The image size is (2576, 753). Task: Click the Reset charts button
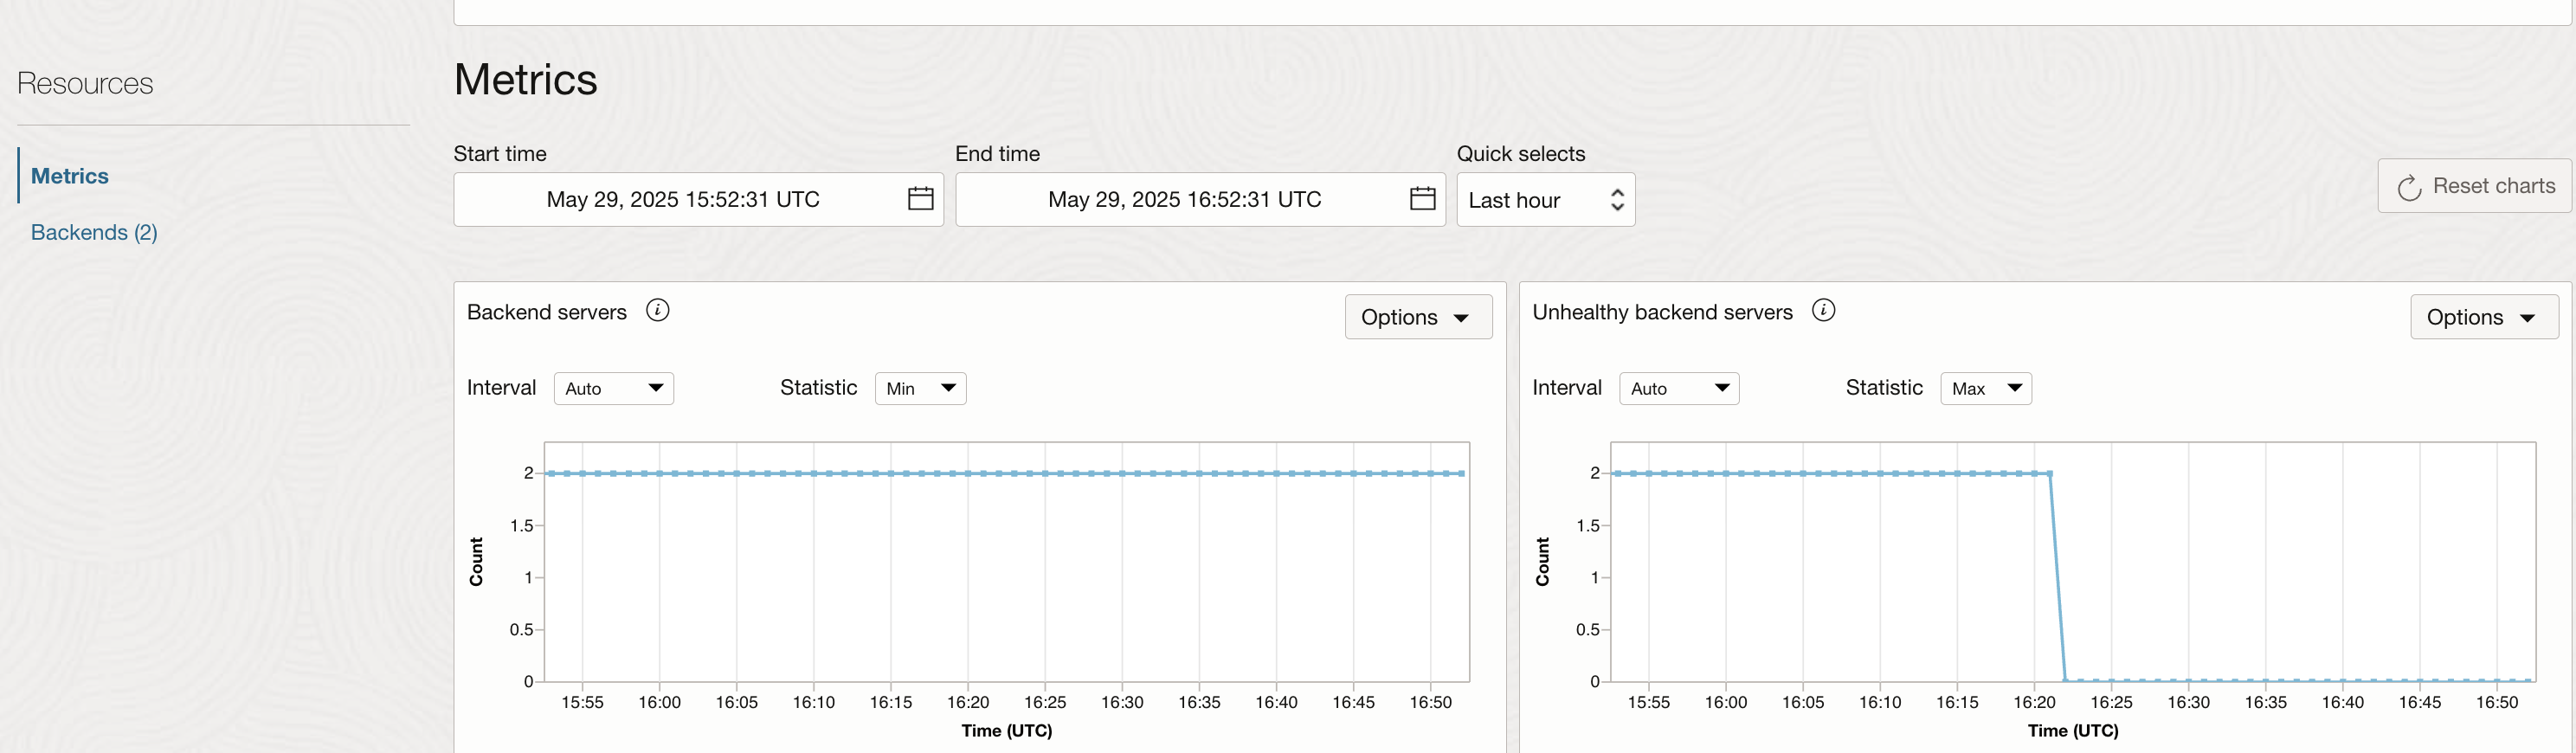click(2474, 186)
